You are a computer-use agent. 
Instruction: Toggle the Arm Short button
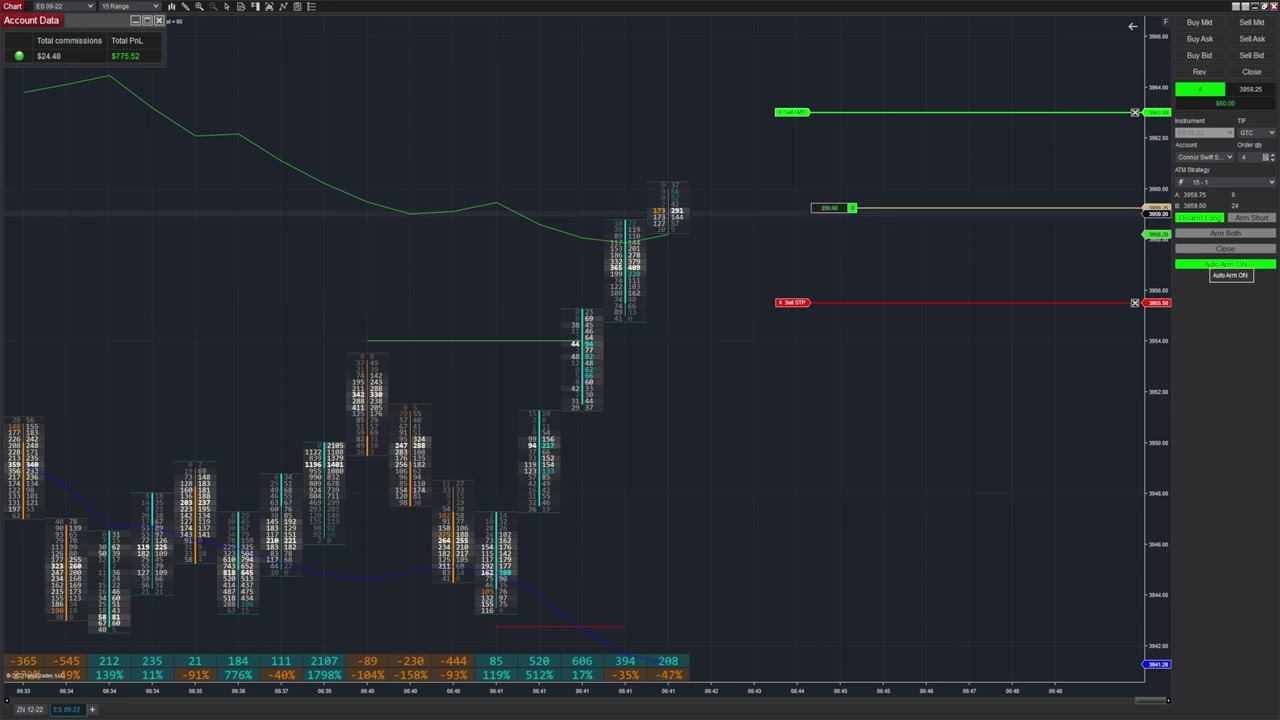click(1251, 217)
